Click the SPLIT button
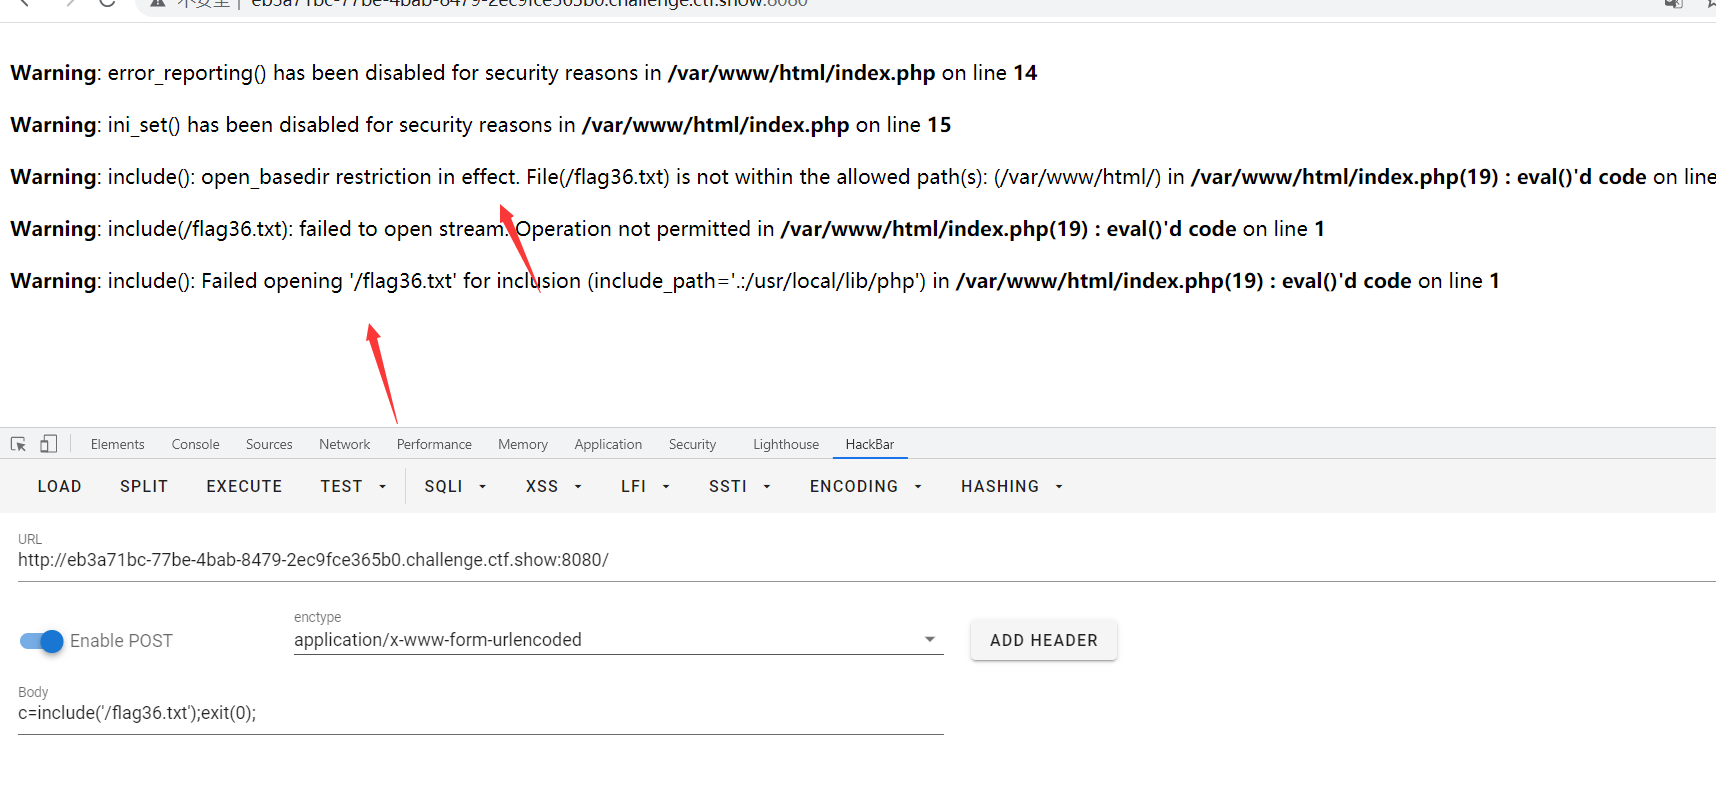 coord(144,486)
